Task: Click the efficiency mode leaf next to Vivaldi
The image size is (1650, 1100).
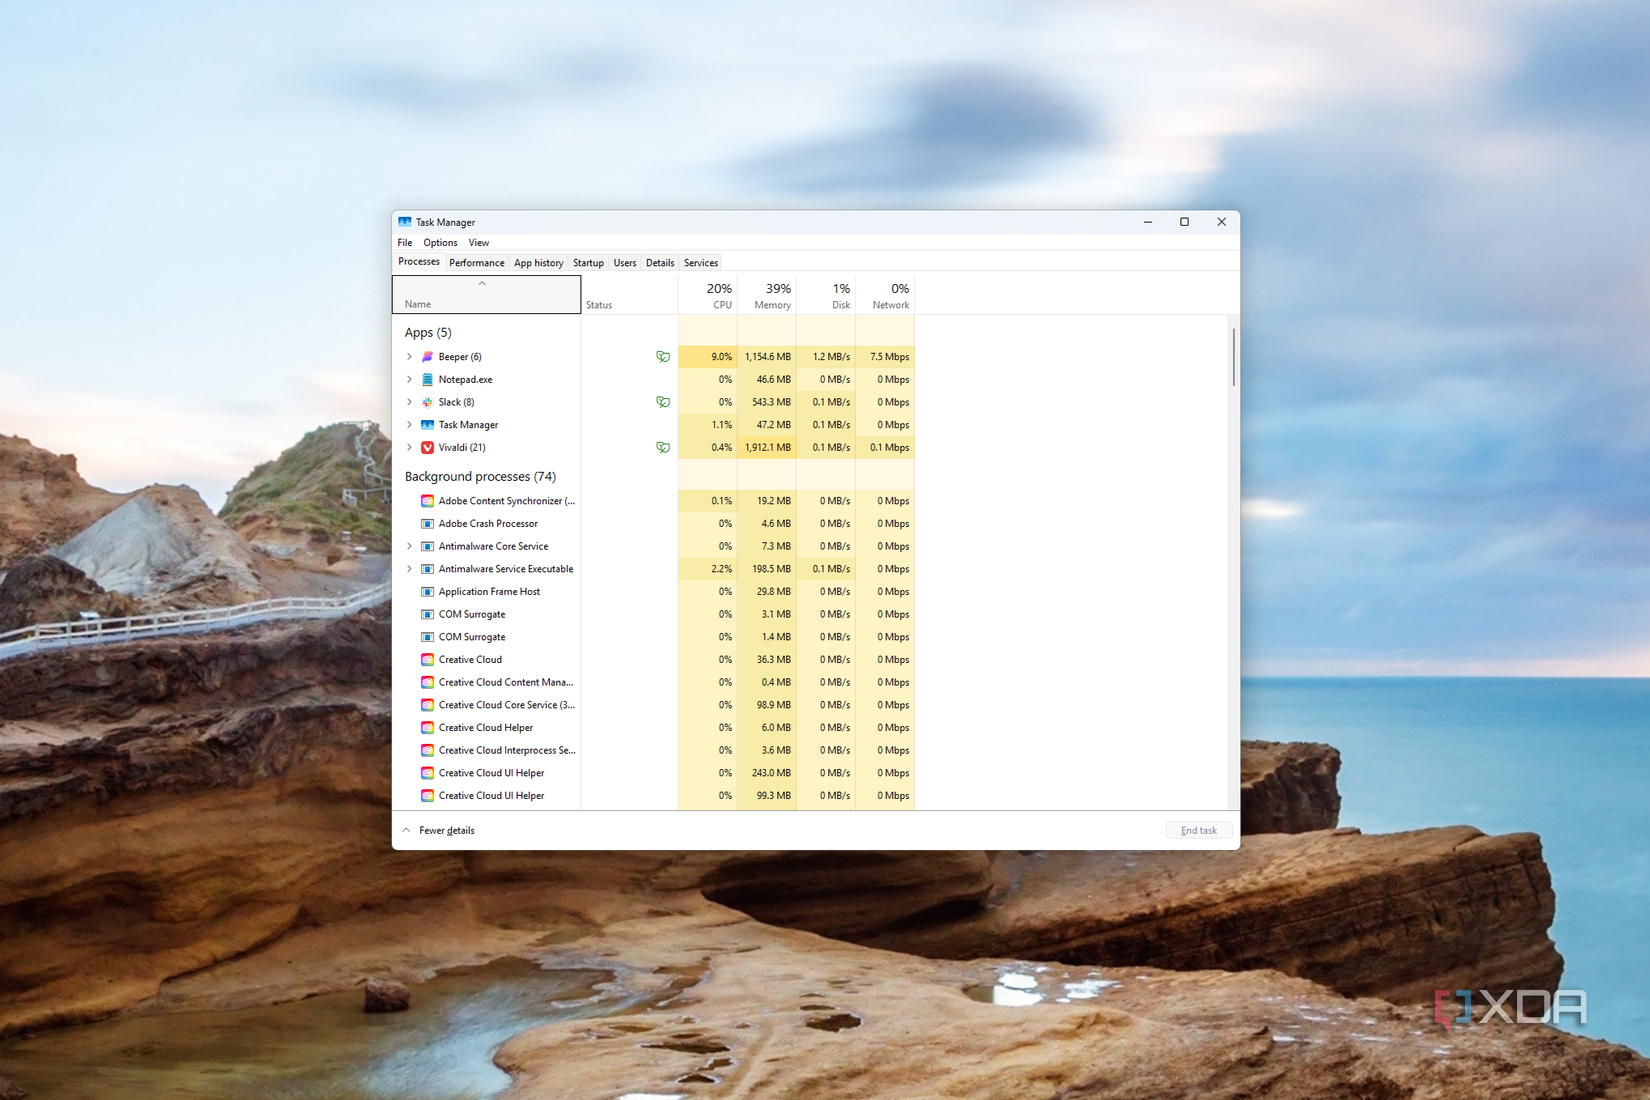Action: click(663, 447)
